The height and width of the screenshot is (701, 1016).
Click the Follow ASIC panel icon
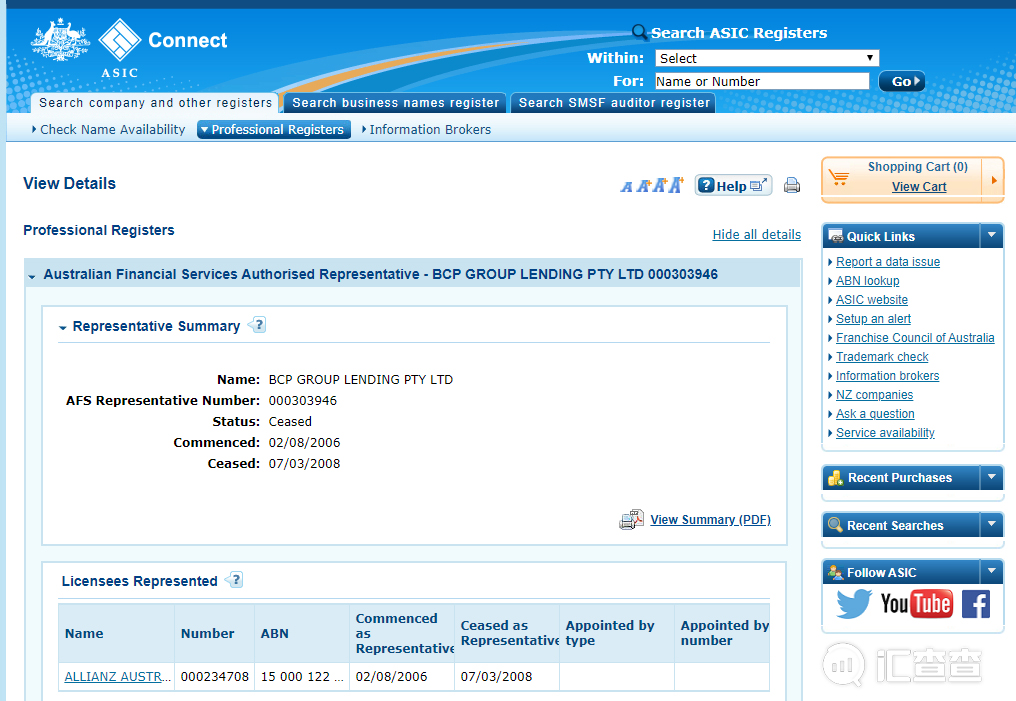pyautogui.click(x=836, y=572)
